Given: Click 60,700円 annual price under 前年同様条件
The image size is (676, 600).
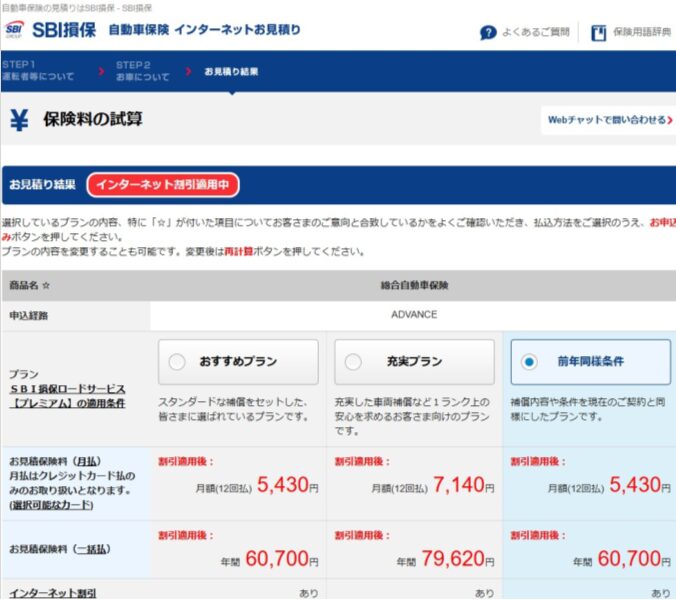Looking at the screenshot, I should click(634, 559).
